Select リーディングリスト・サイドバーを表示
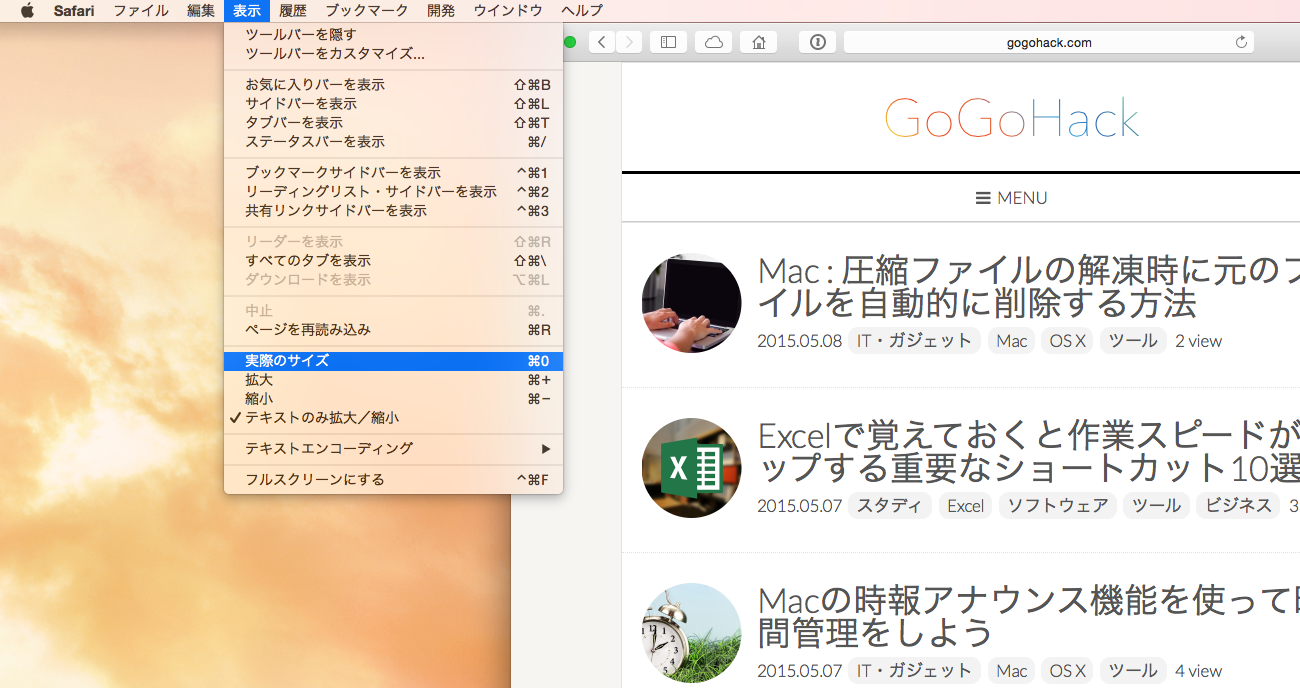 click(393, 192)
